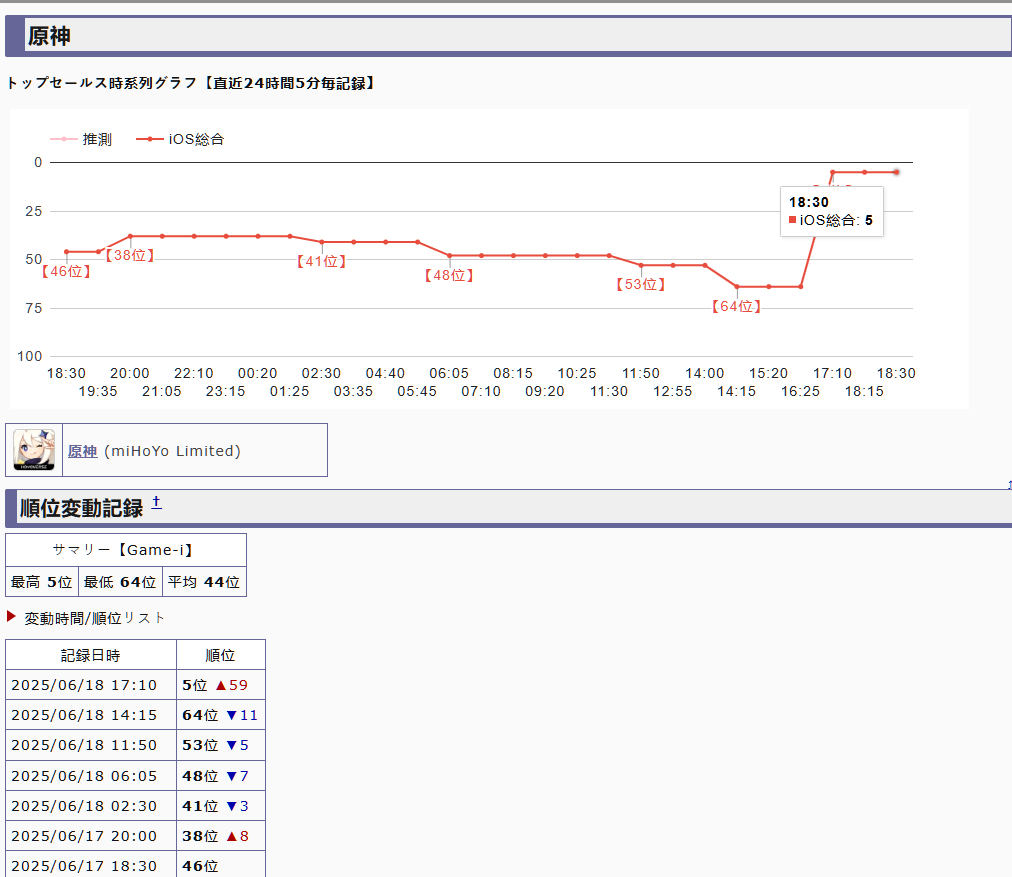Toggle the iOS総合 legend series

pyautogui.click(x=180, y=139)
